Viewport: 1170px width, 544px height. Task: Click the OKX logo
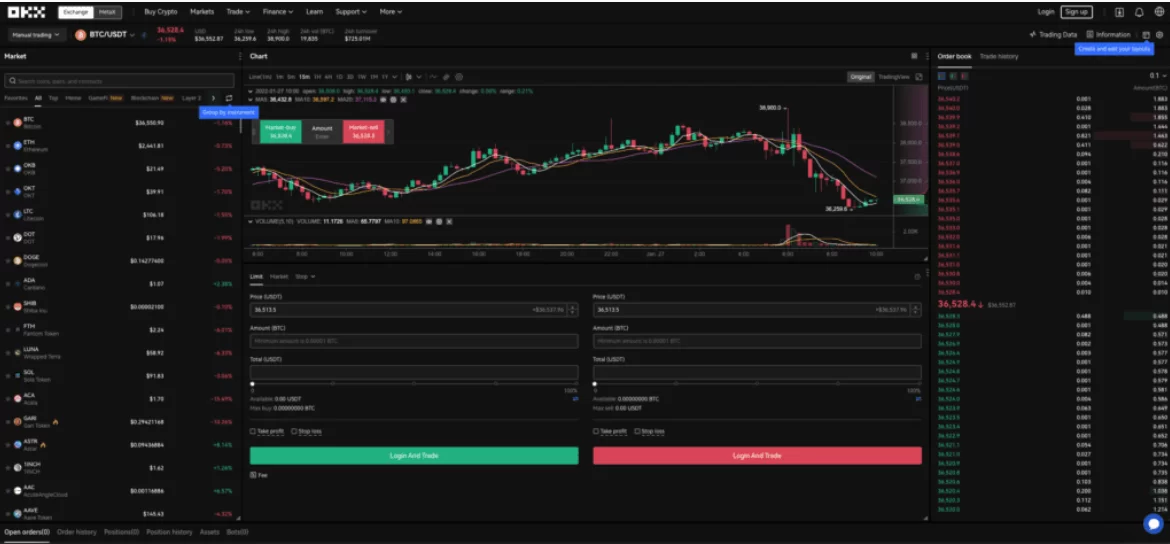[x=26, y=12]
